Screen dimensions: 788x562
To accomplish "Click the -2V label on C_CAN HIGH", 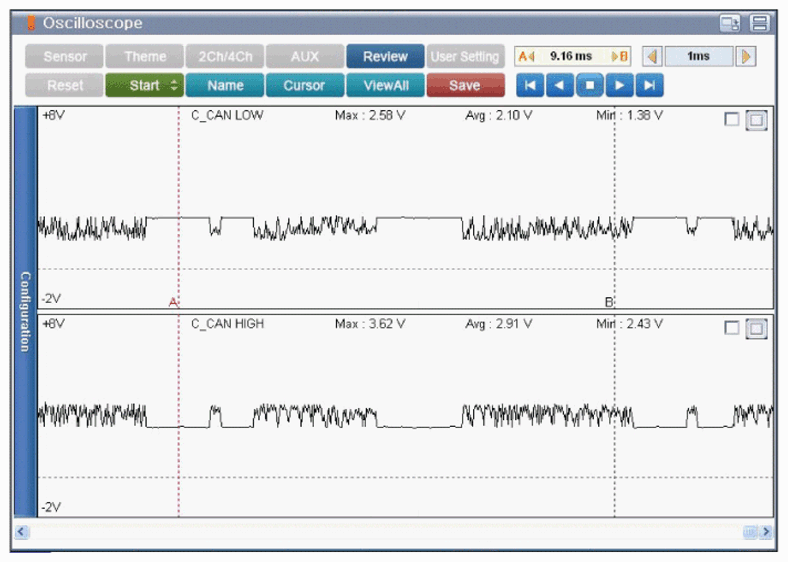I will (x=51, y=507).
